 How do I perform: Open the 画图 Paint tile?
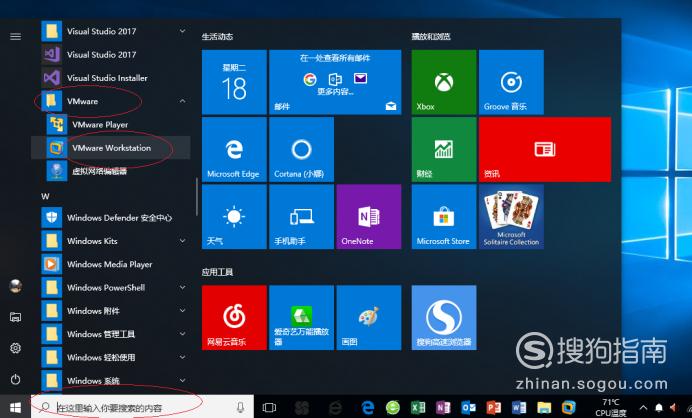369,317
